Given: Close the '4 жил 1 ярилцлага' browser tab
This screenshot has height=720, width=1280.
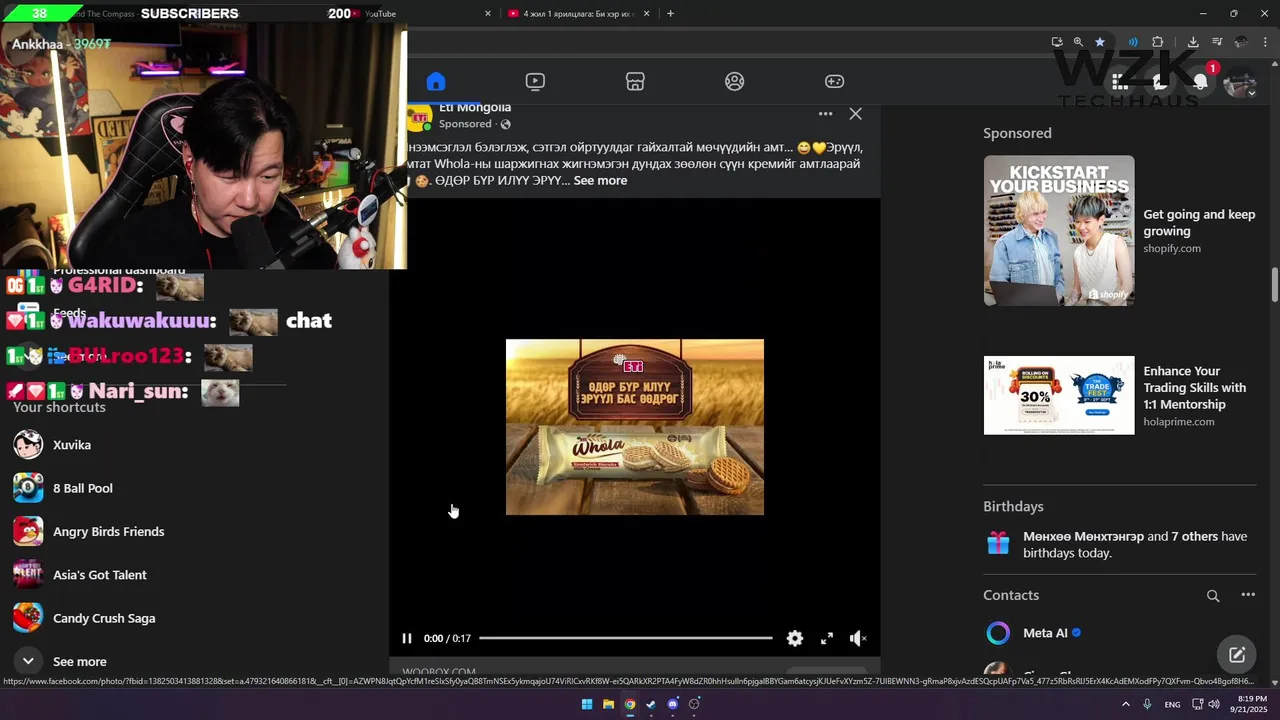Looking at the screenshot, I should pos(647,14).
